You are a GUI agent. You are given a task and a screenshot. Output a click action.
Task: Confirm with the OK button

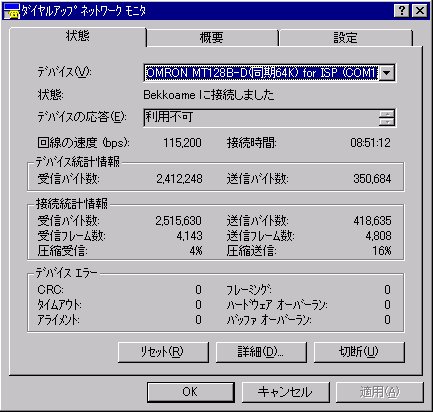(190, 392)
